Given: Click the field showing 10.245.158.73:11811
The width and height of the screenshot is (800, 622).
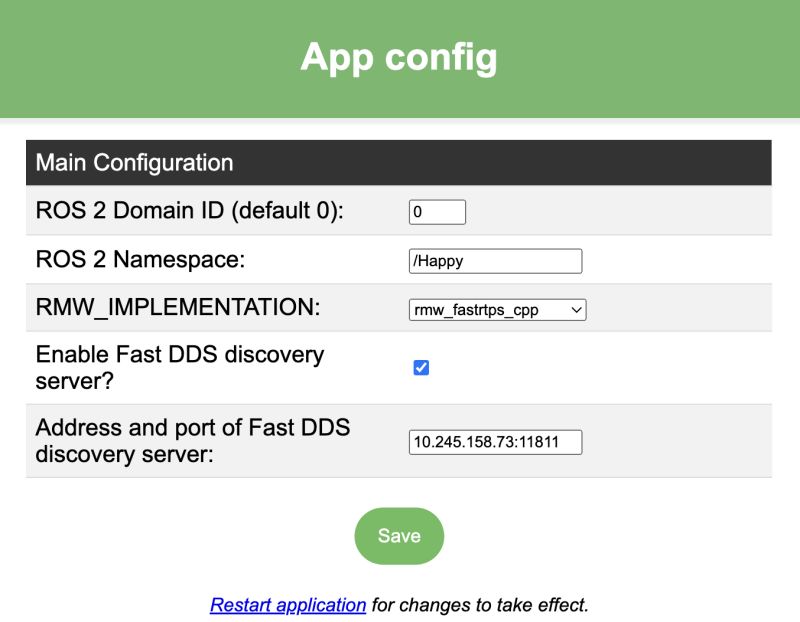Looking at the screenshot, I should click(x=496, y=441).
